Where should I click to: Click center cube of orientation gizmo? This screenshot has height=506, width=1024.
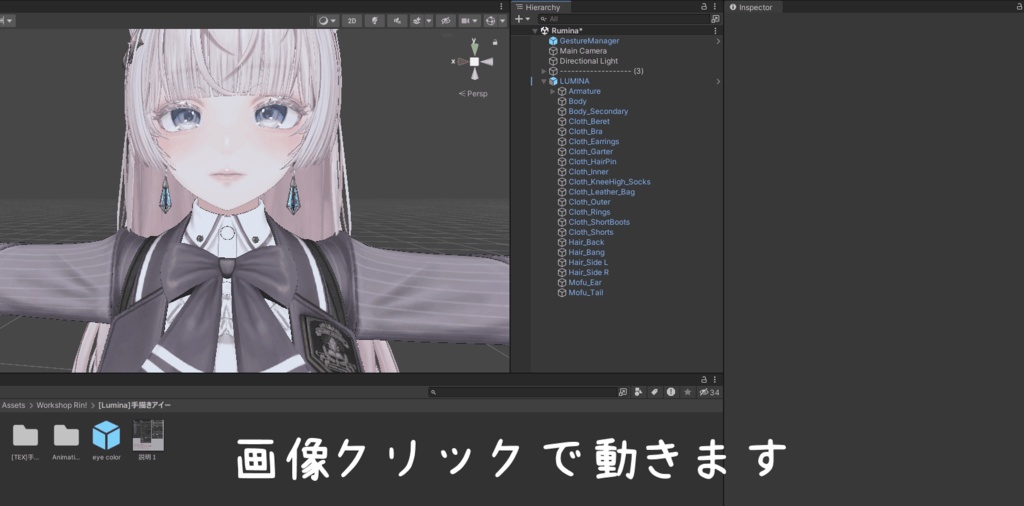pos(475,61)
